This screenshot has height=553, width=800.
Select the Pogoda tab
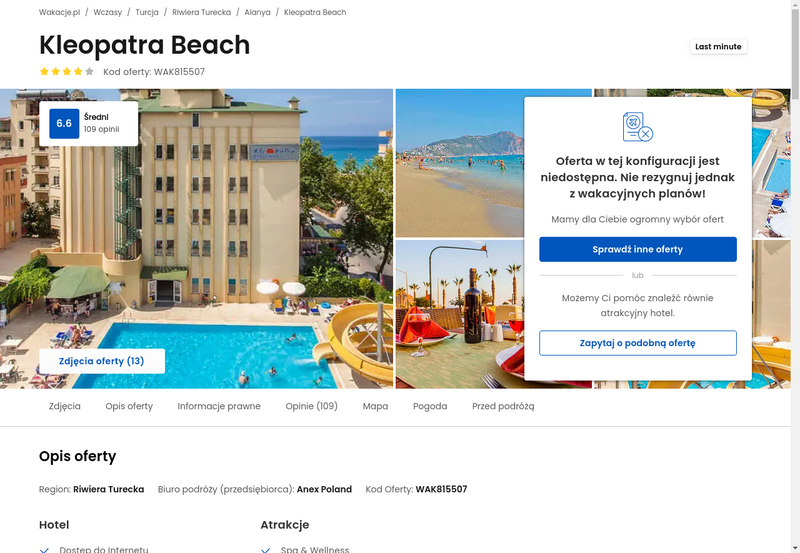tap(430, 406)
